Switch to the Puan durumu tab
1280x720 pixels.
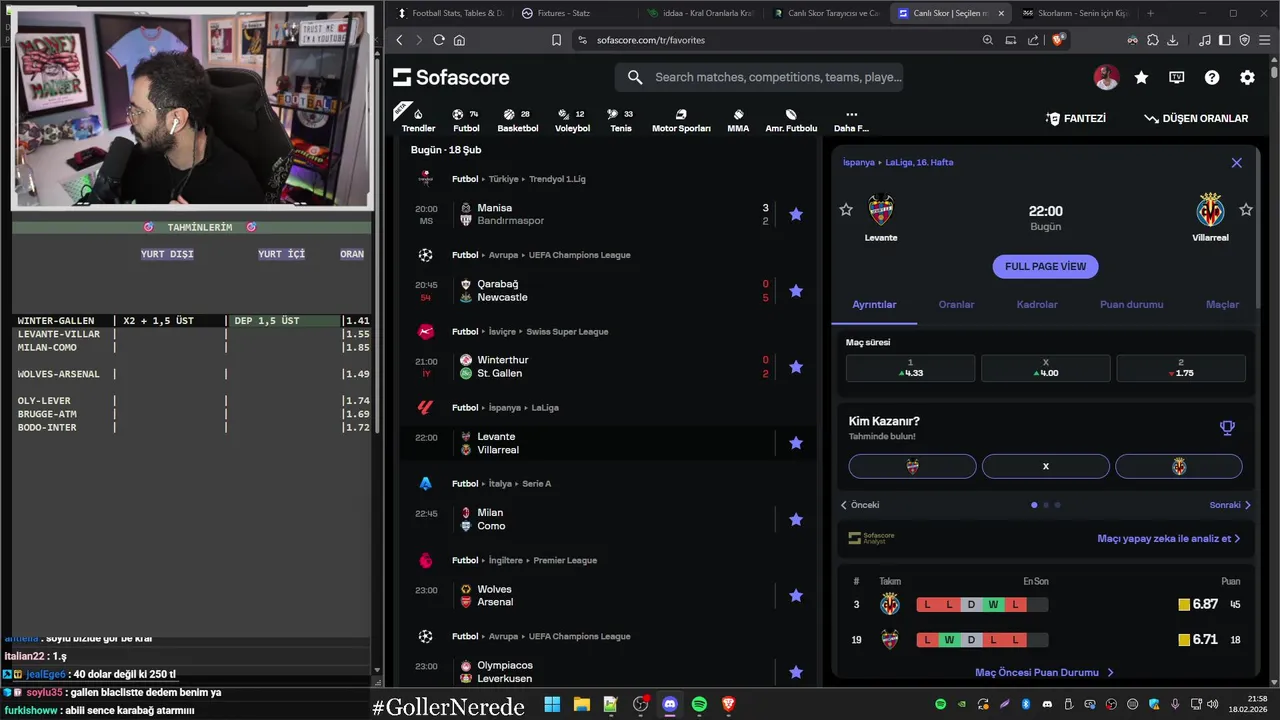1131,304
